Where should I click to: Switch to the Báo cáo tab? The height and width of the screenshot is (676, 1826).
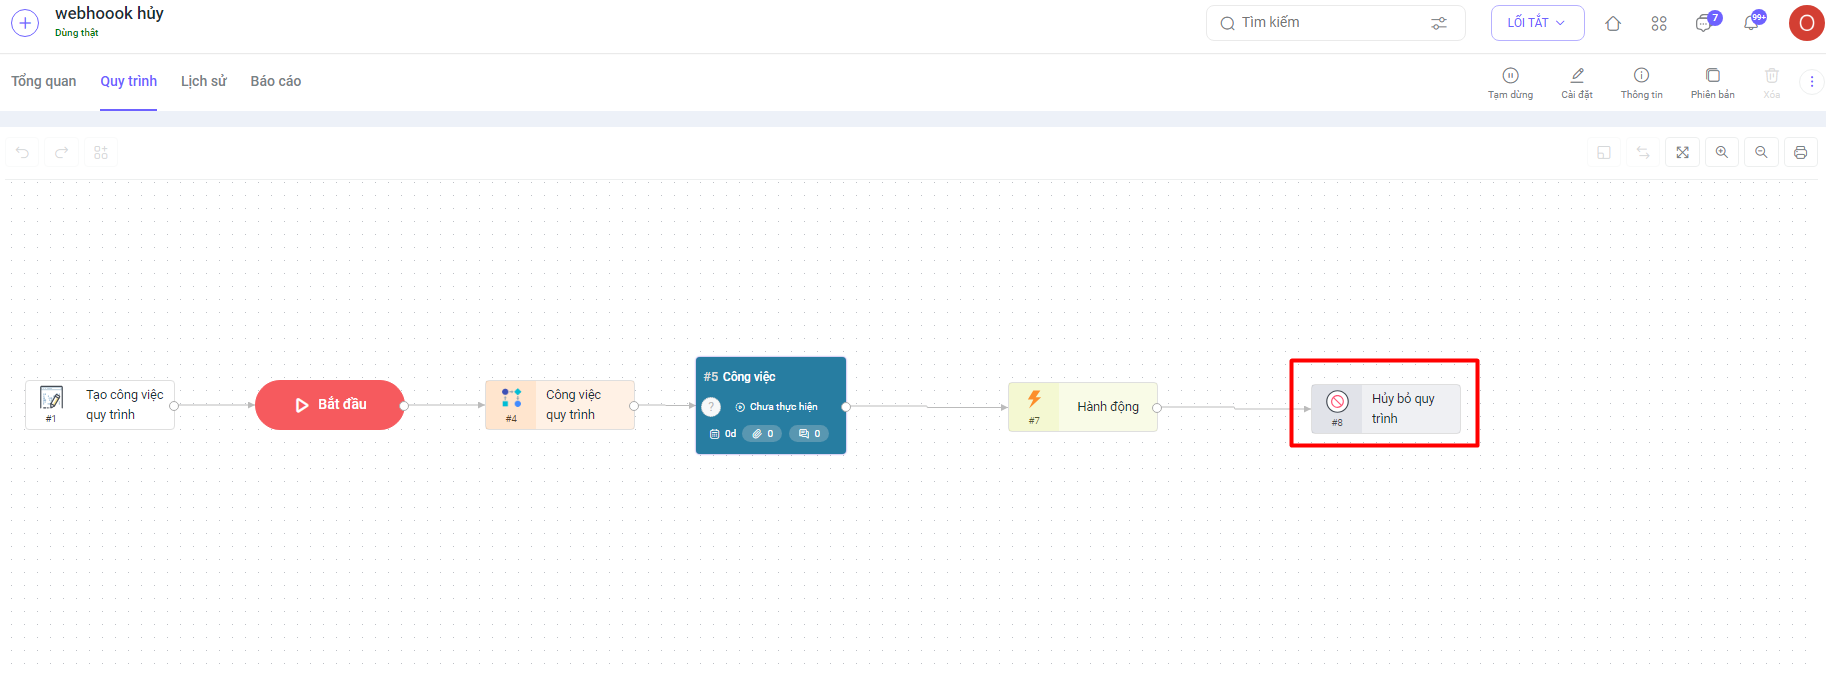coord(275,82)
